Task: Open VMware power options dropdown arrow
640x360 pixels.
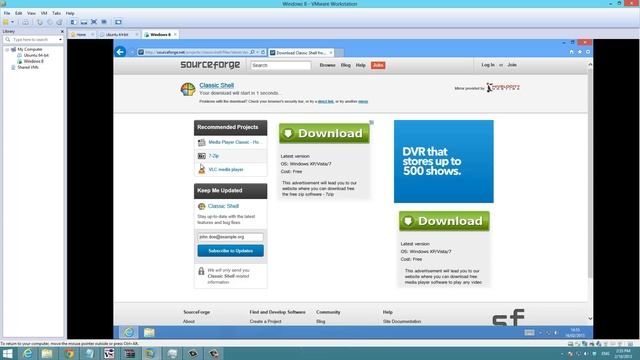Action: click(13, 22)
